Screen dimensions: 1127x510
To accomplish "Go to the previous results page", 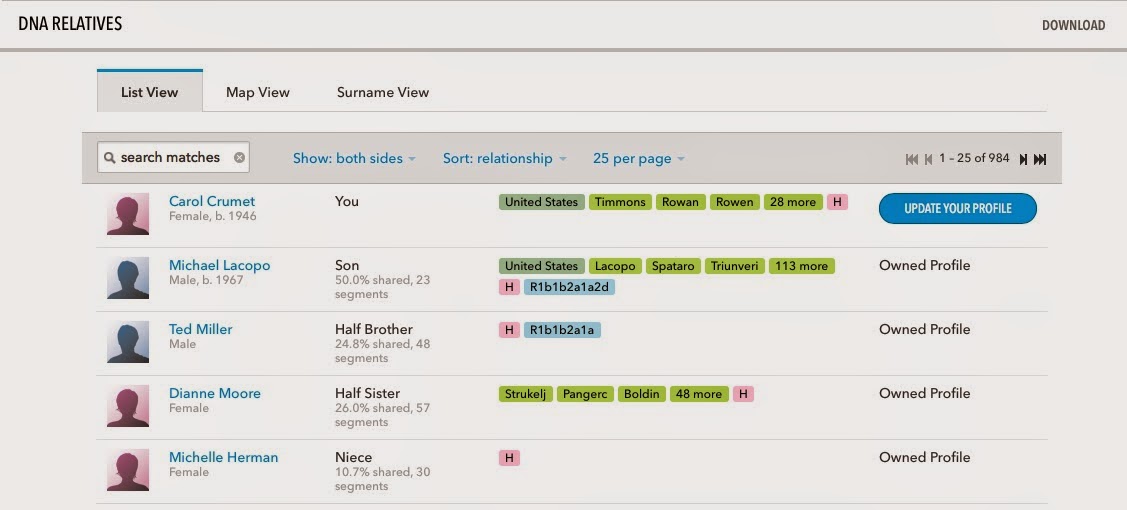I will 929,159.
